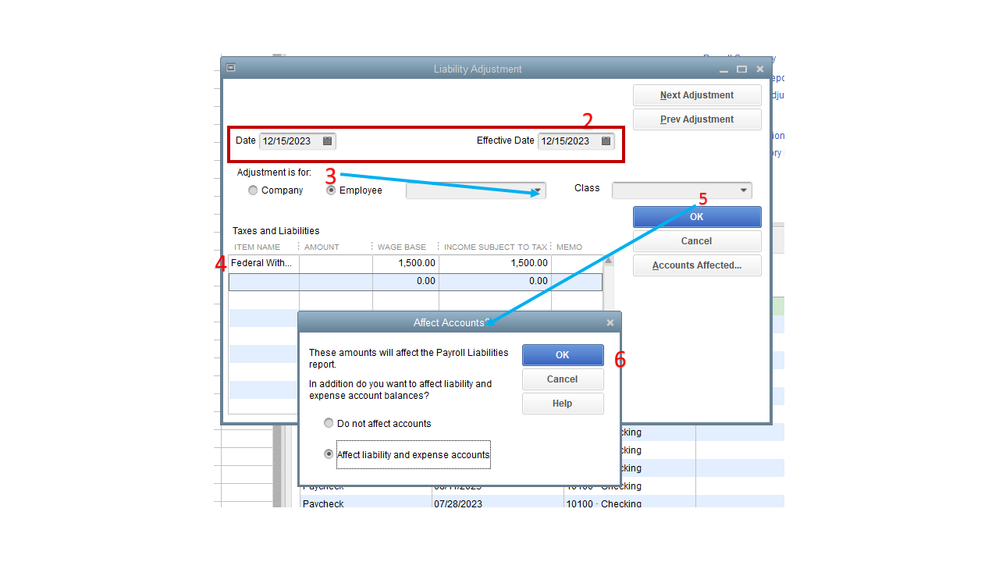Click second row income subject 0.00 cell
Screen dimensions: 999x562
495,281
